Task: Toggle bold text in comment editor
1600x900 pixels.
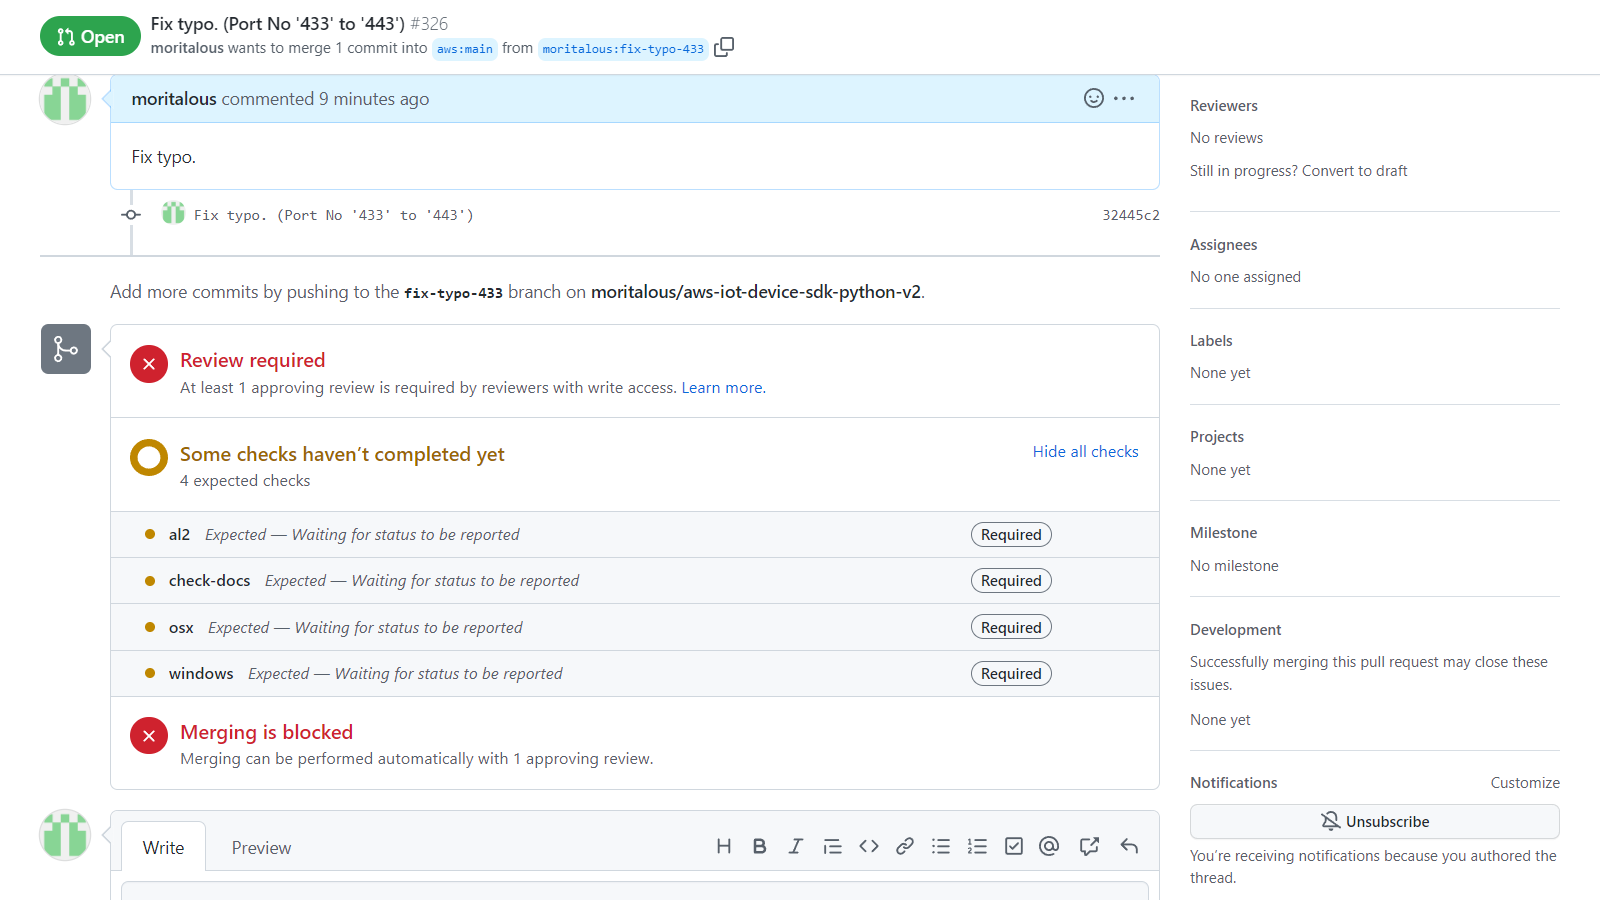Action: pyautogui.click(x=760, y=846)
